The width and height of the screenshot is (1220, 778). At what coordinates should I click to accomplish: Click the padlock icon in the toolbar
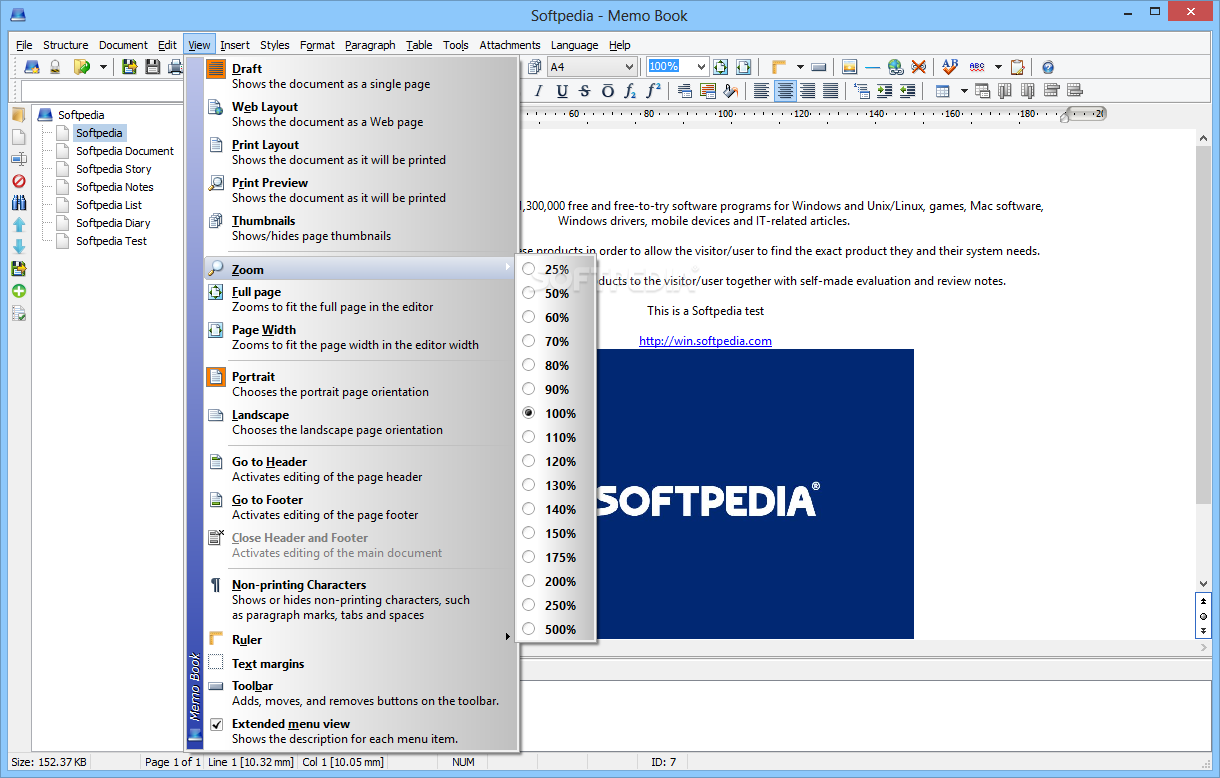coord(56,67)
